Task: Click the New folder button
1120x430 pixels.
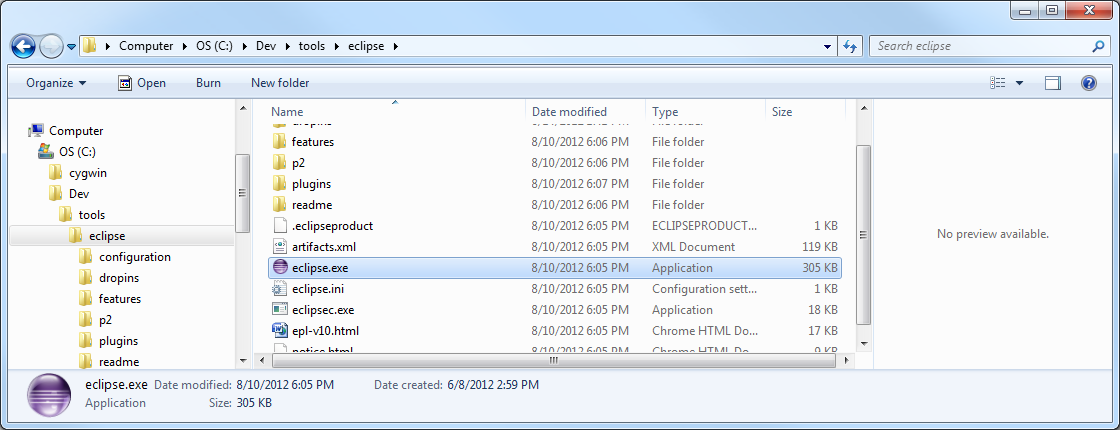Action: (x=280, y=83)
